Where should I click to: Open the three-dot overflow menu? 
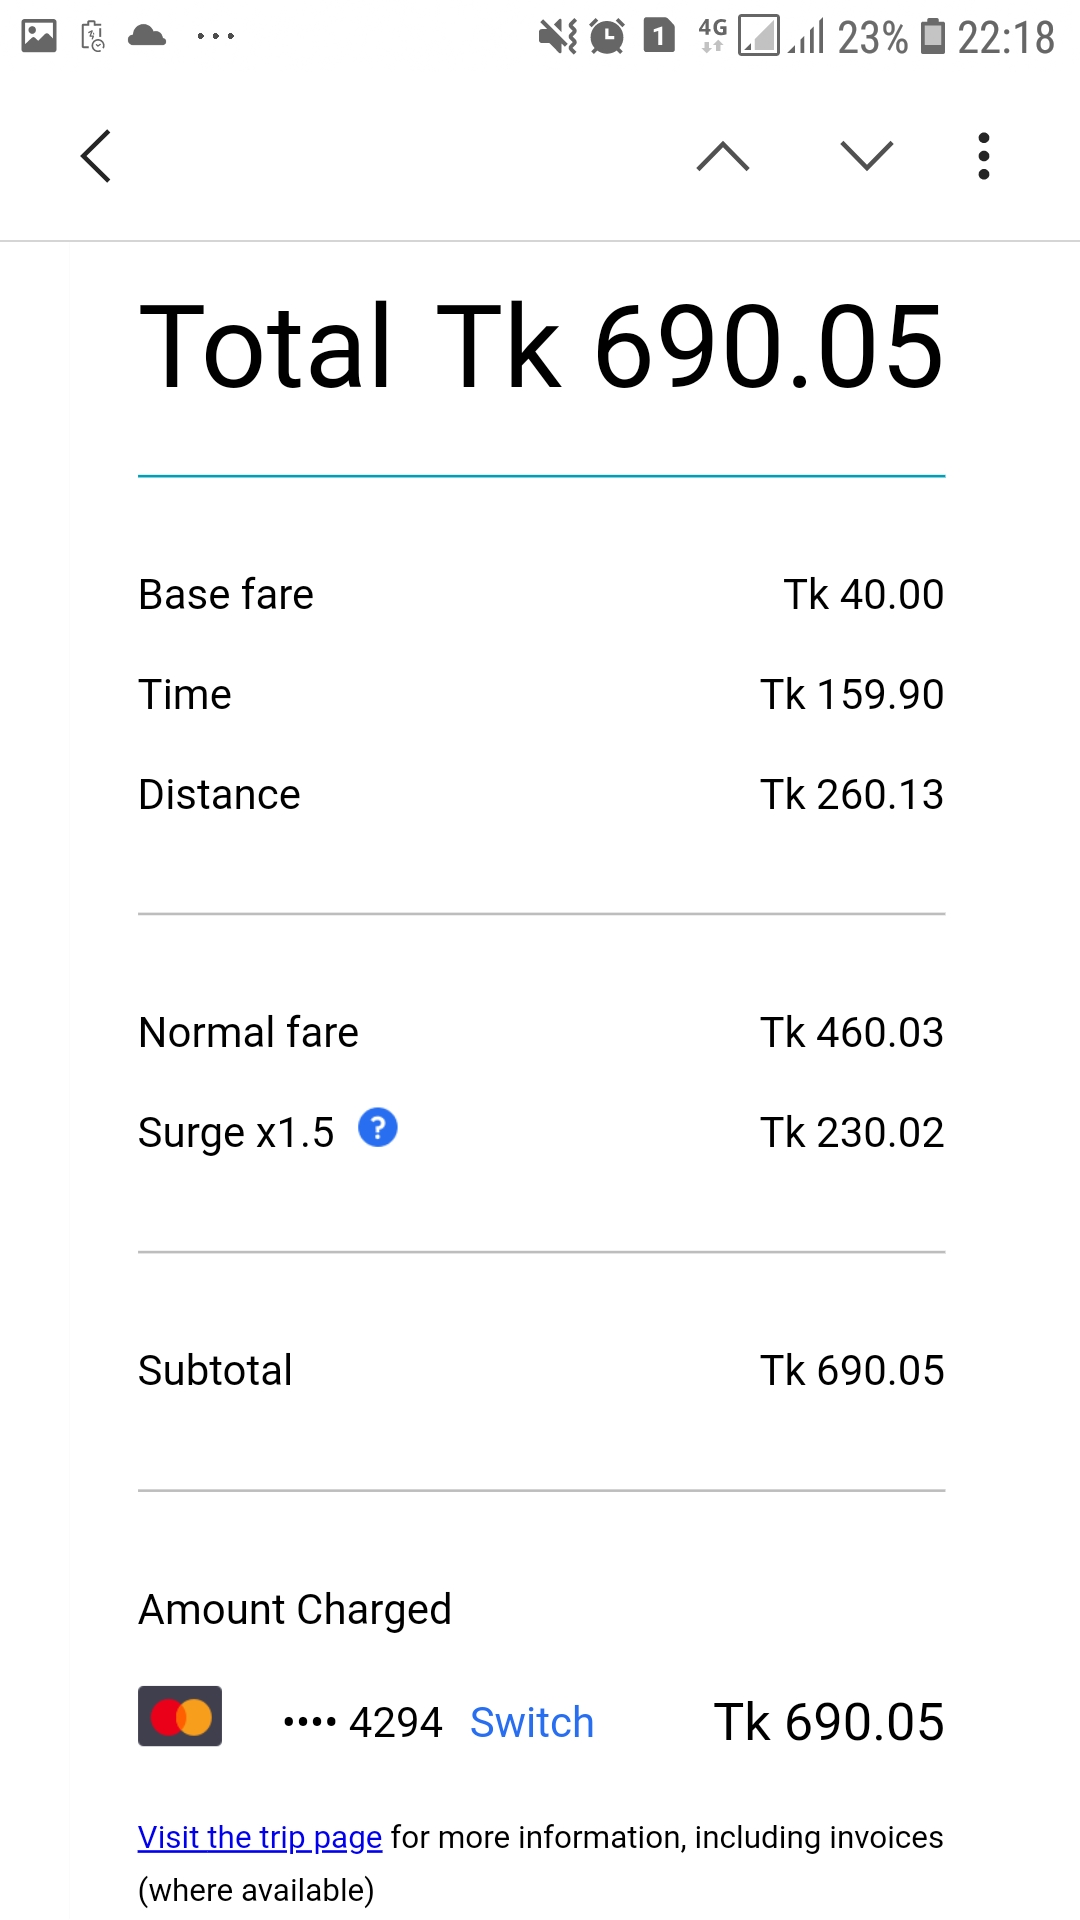[984, 156]
